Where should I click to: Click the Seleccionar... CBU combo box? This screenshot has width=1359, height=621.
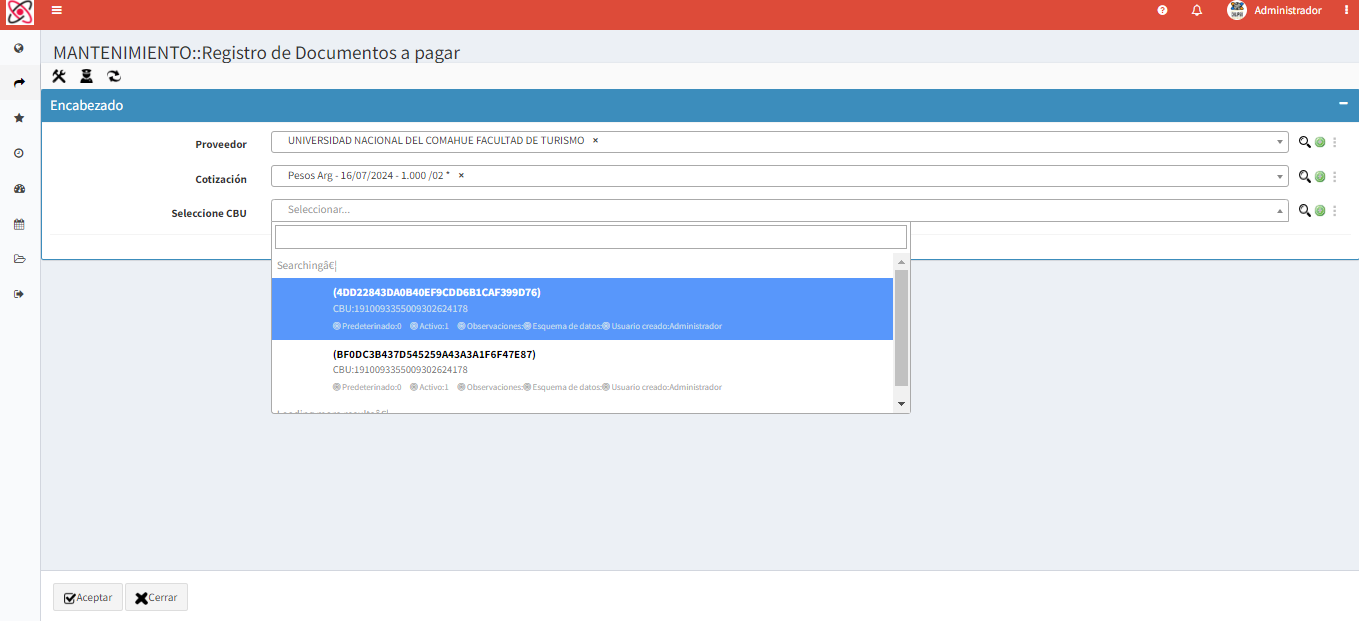pos(780,210)
